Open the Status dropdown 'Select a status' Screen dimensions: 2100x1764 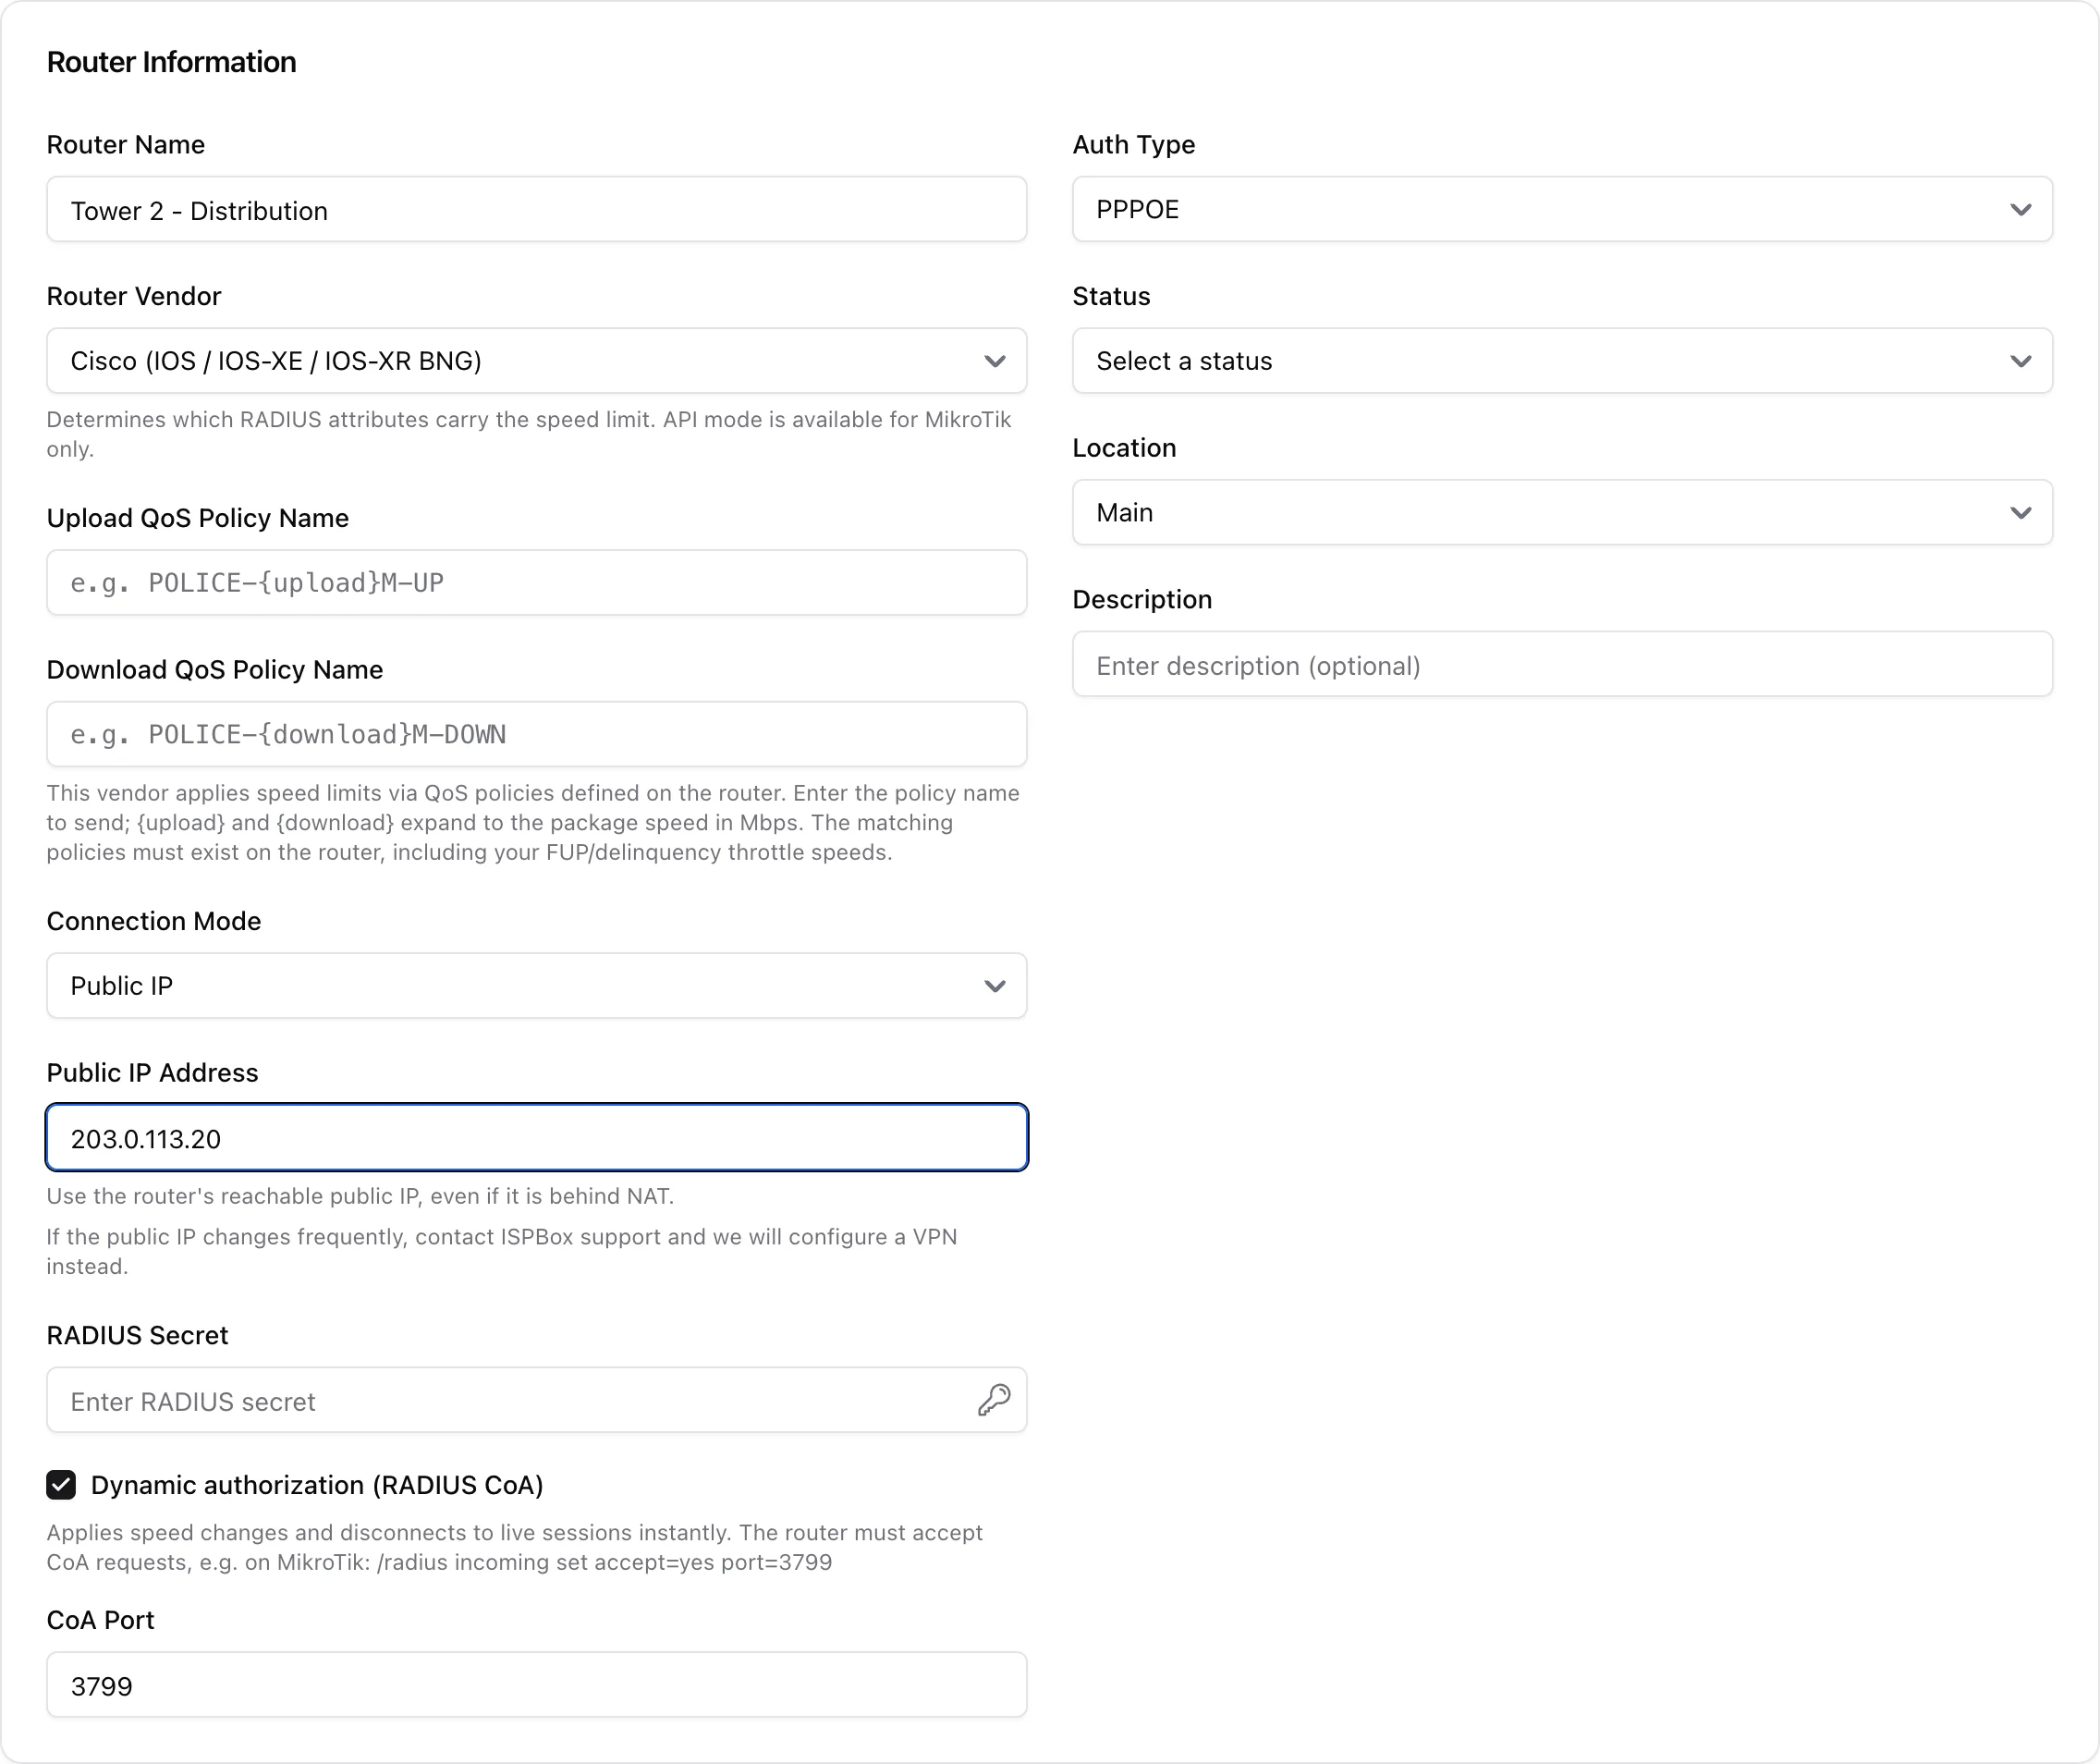[x=1562, y=361]
